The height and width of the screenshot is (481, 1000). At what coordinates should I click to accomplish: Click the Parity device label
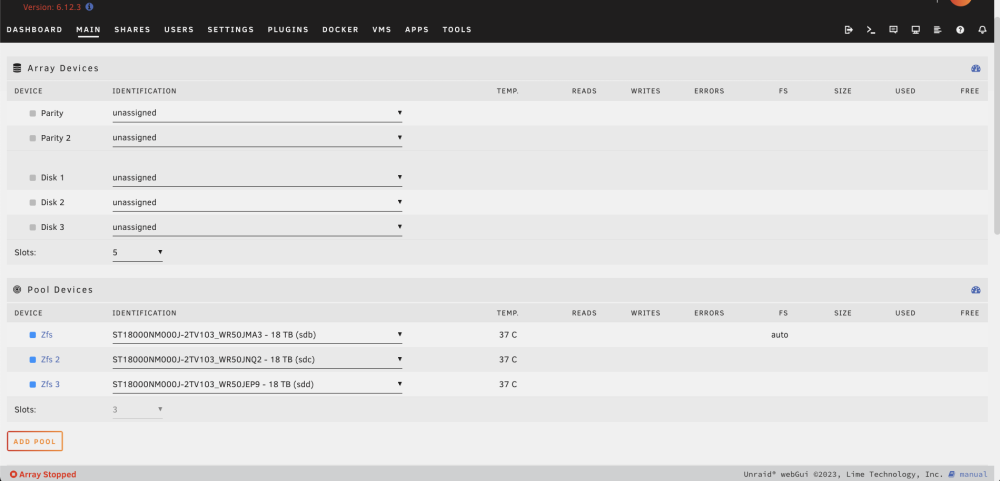click(52, 113)
